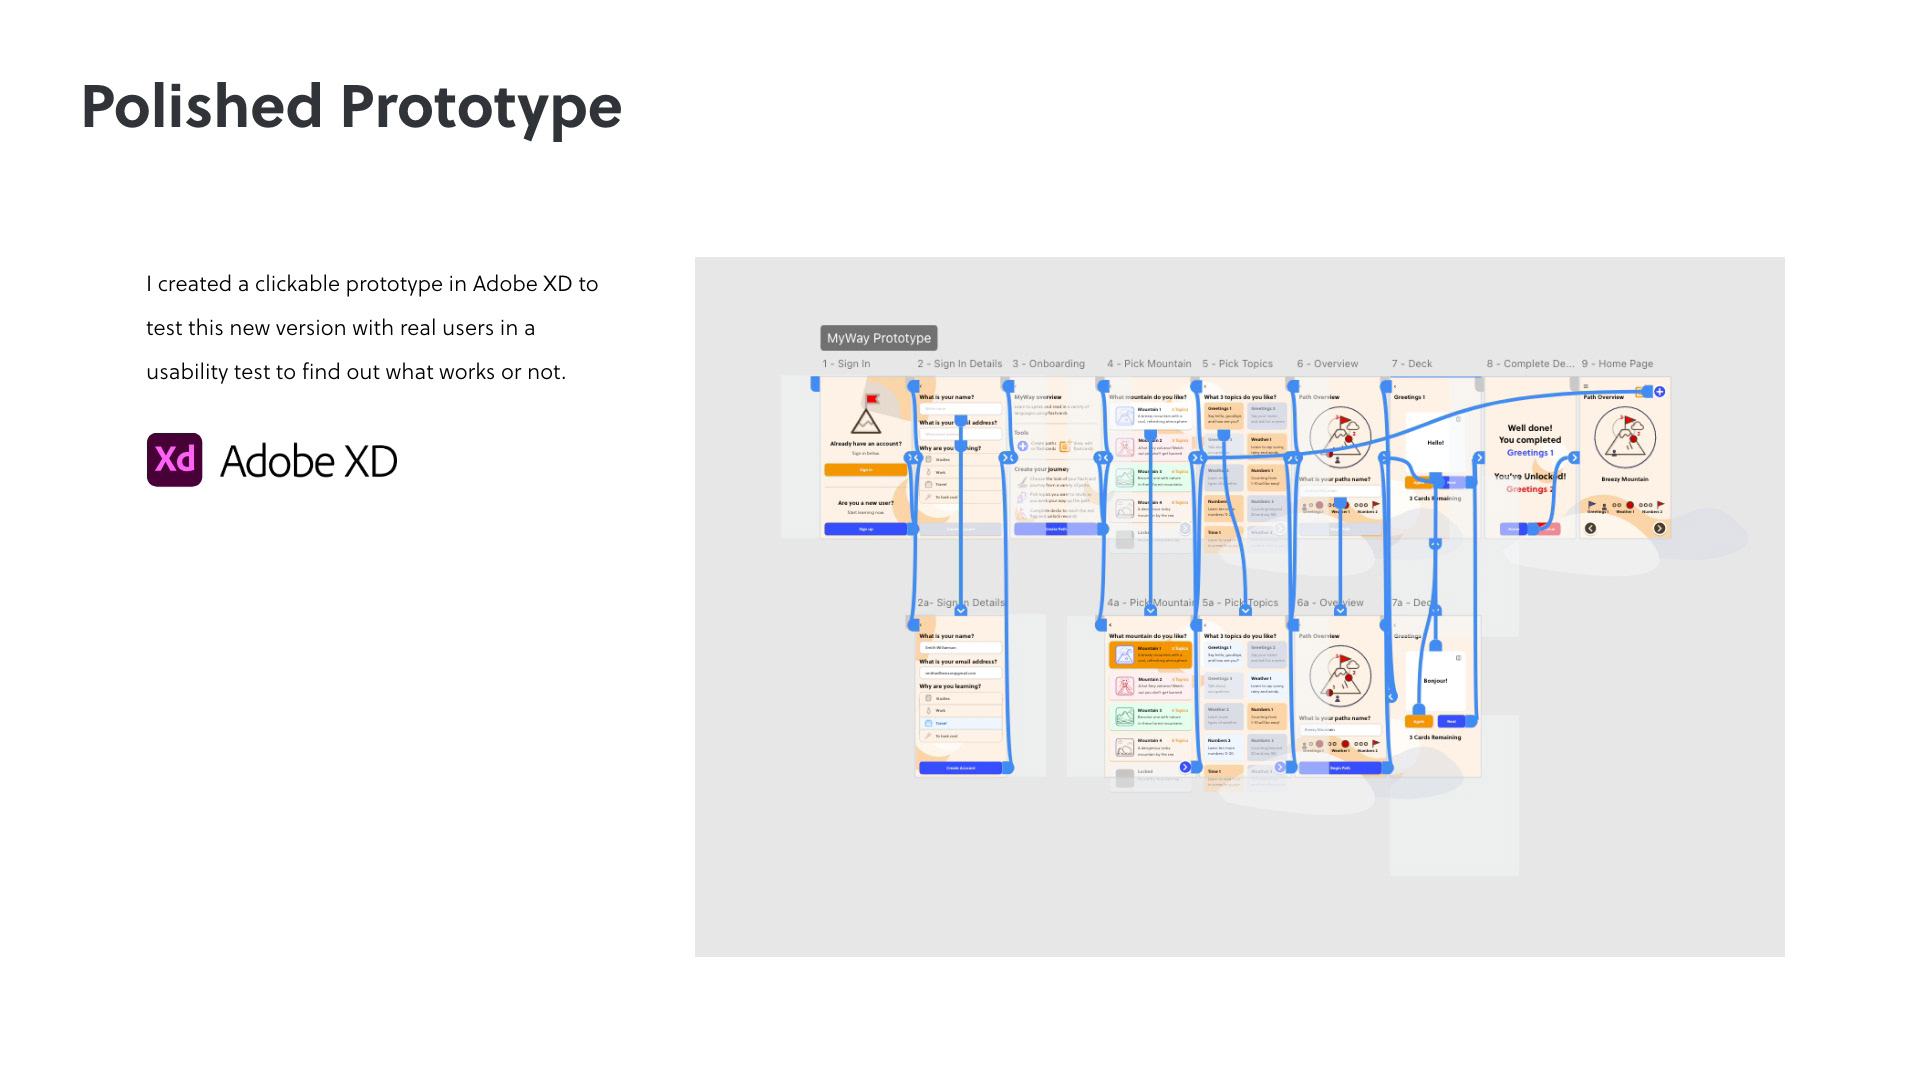Screen dimensions: 1920x1080
Task: Click the Mountain 1 thumbnail icon in 4a artboard
Action: [1125, 655]
